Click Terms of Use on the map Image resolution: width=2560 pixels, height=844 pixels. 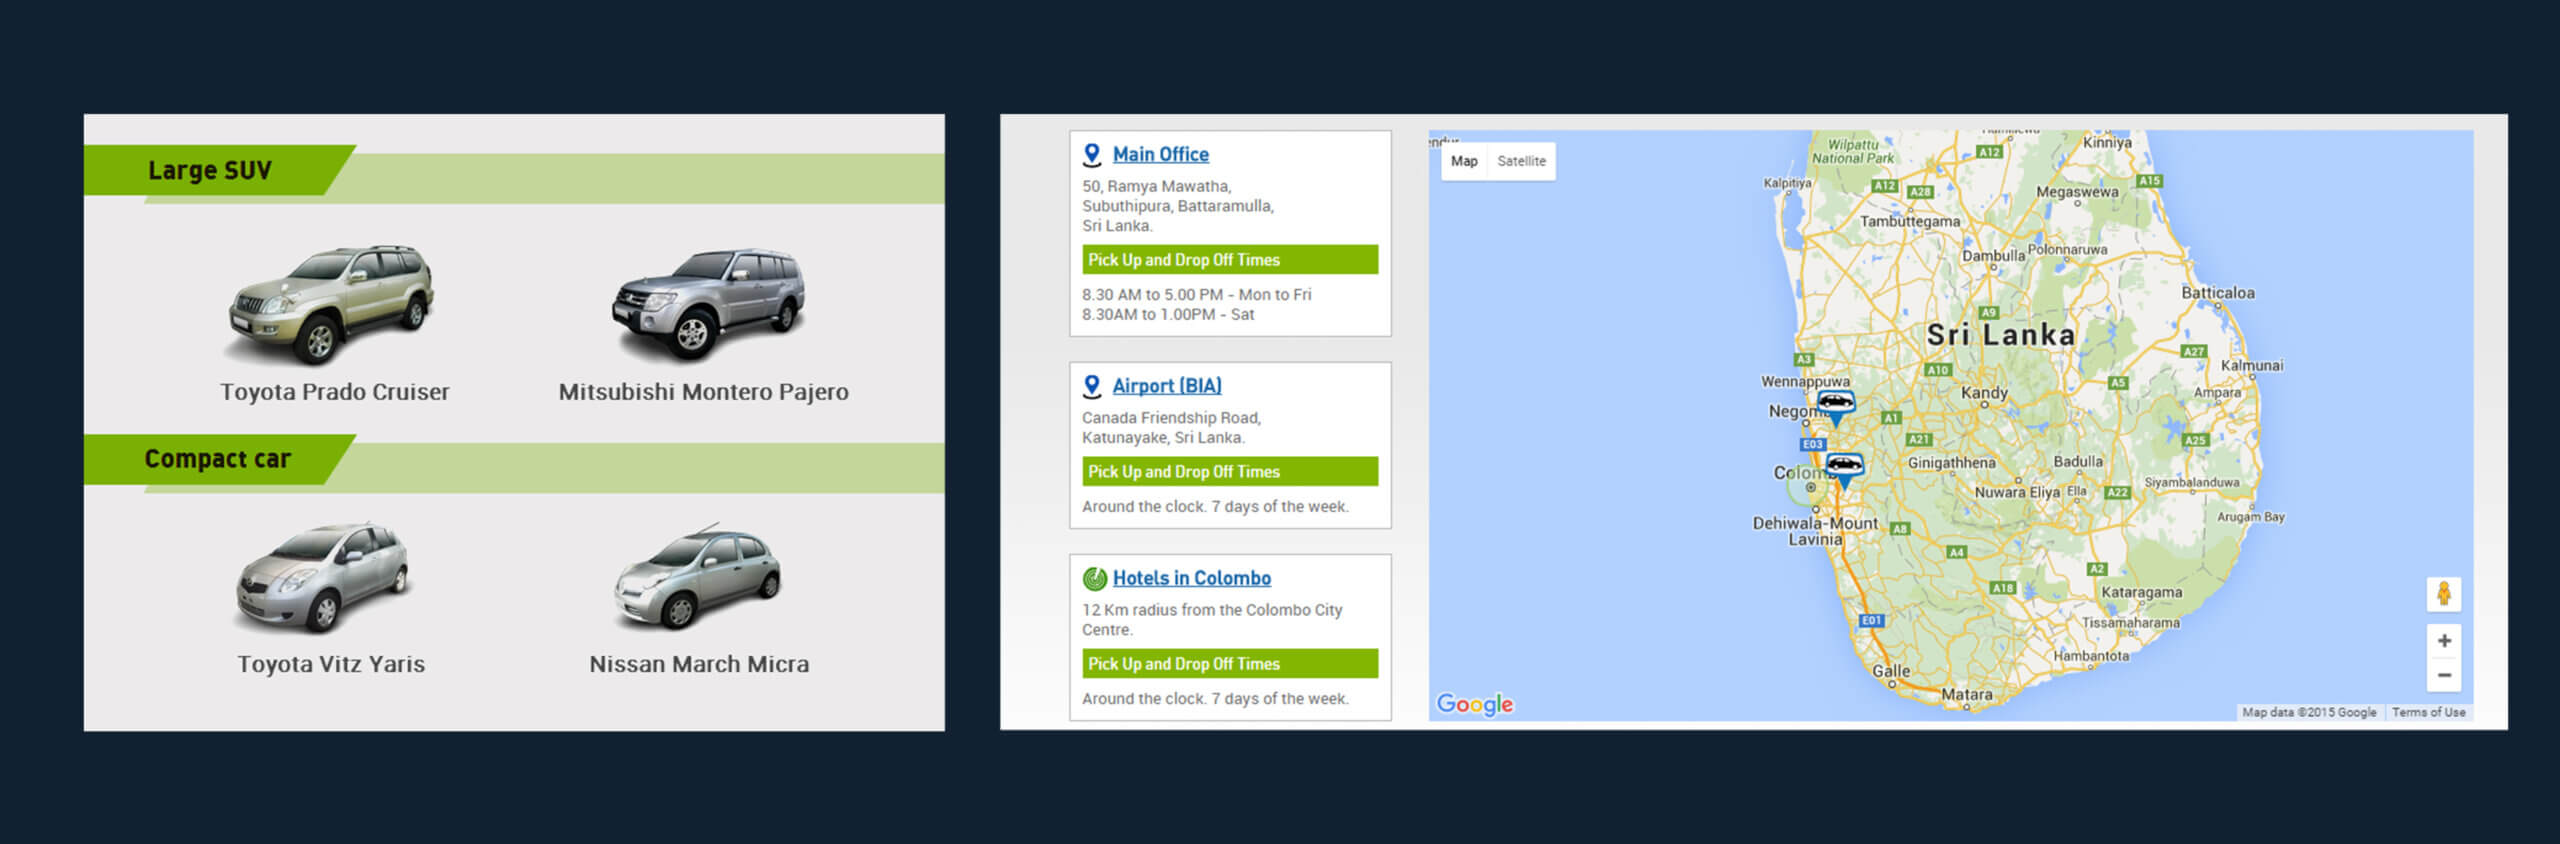[2428, 712]
